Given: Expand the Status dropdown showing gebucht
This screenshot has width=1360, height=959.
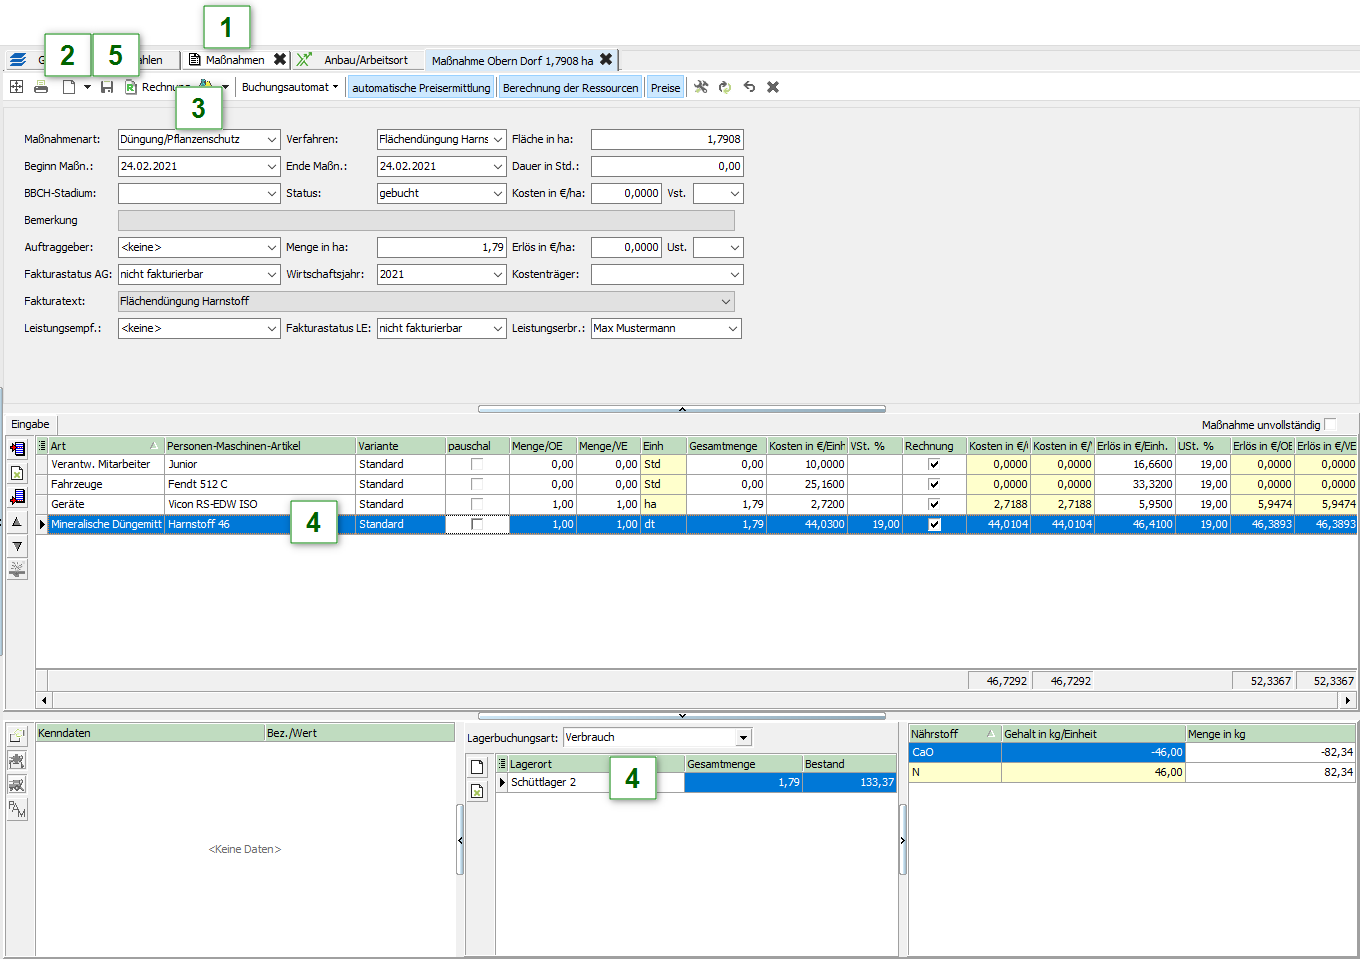Looking at the screenshot, I should pyautogui.click(x=498, y=194).
